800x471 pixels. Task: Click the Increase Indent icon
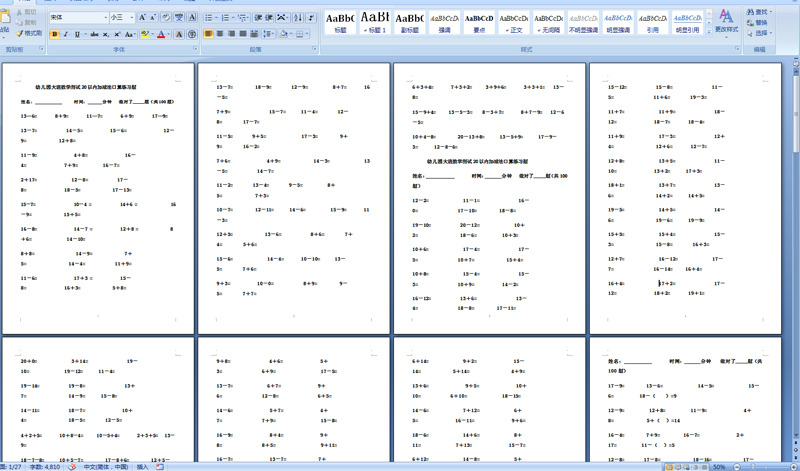pos(269,18)
